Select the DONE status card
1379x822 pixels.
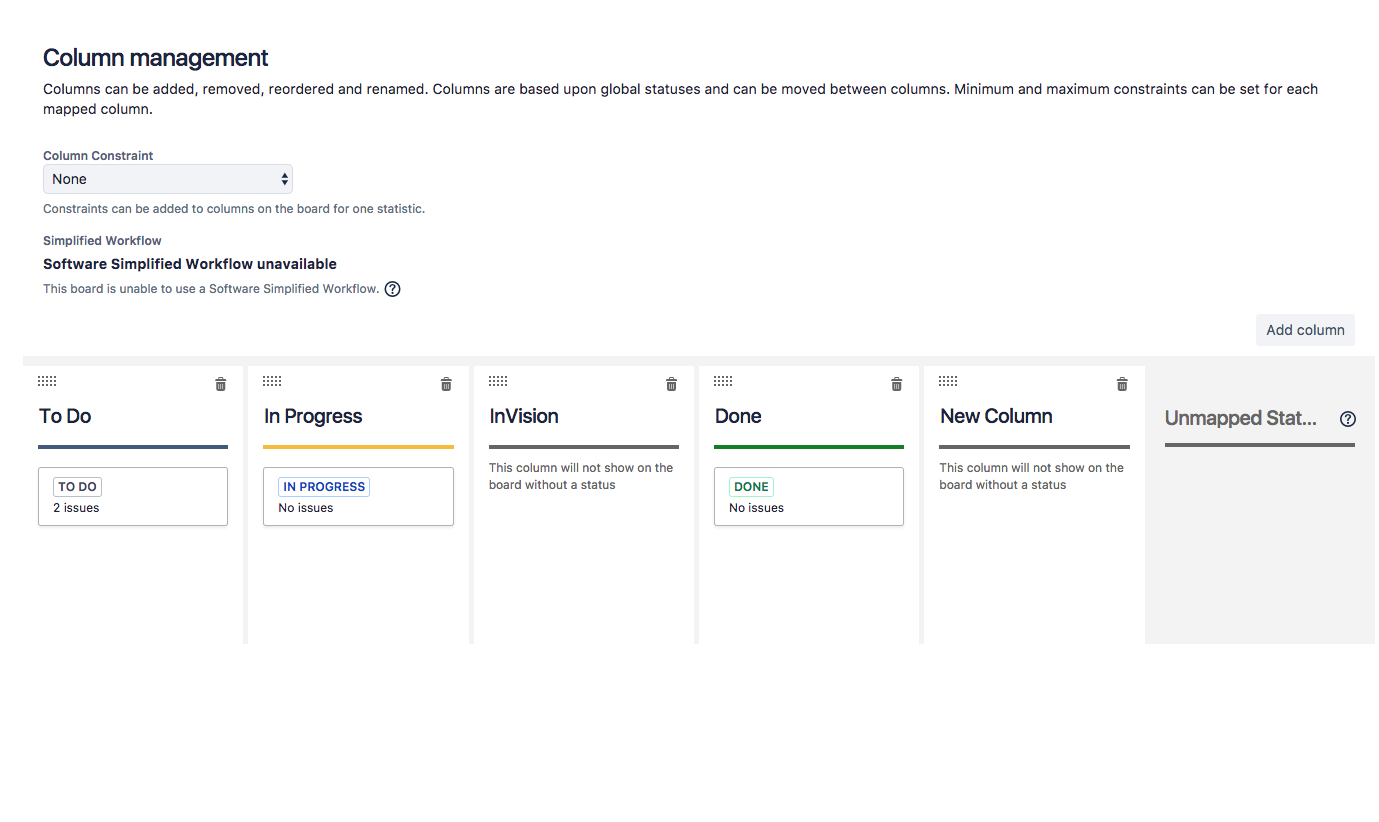point(809,496)
